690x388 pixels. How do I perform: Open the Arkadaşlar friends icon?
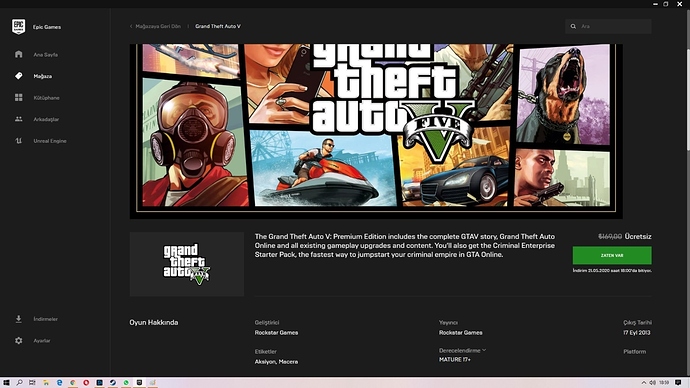[x=18, y=119]
